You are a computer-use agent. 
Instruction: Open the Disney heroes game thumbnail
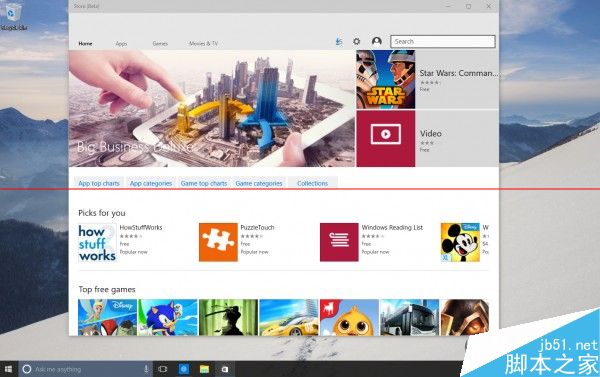(107, 317)
